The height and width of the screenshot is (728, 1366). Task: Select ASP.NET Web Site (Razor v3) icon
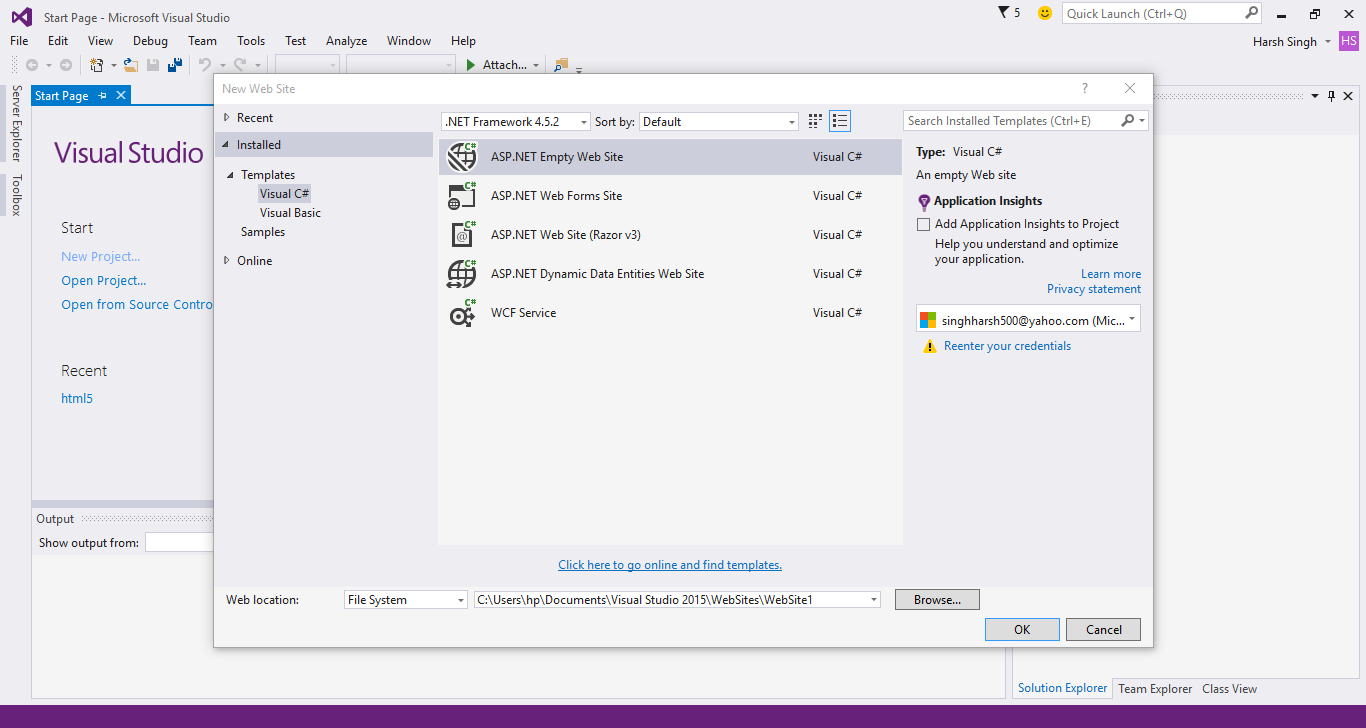coord(462,235)
